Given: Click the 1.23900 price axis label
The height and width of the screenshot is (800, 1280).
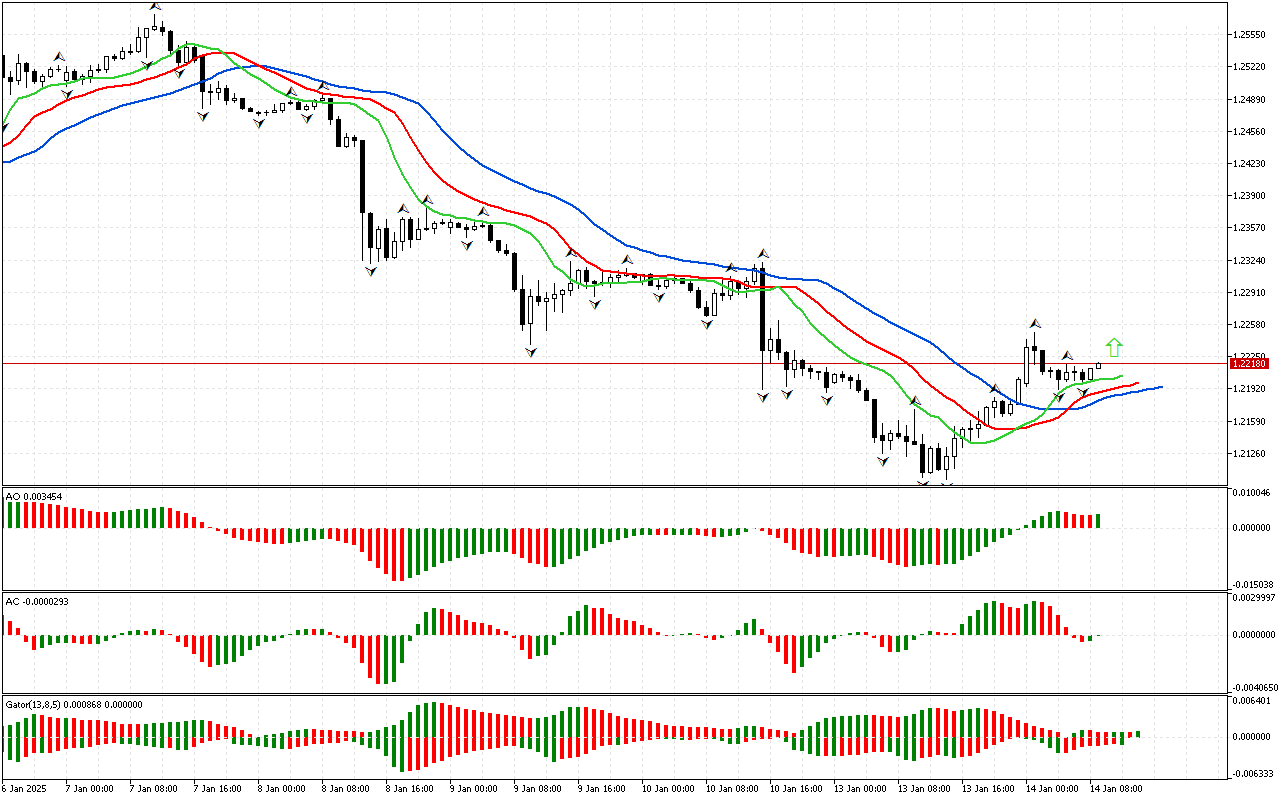Looking at the screenshot, I should pyautogui.click(x=1251, y=195).
